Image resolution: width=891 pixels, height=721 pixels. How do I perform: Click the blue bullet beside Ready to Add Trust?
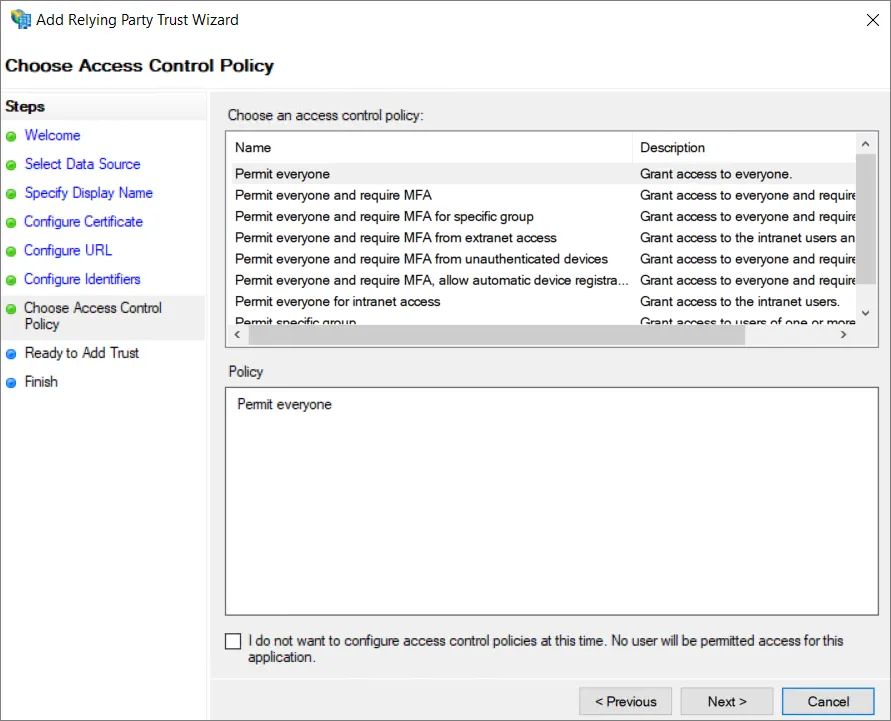pyautogui.click(x=11, y=354)
